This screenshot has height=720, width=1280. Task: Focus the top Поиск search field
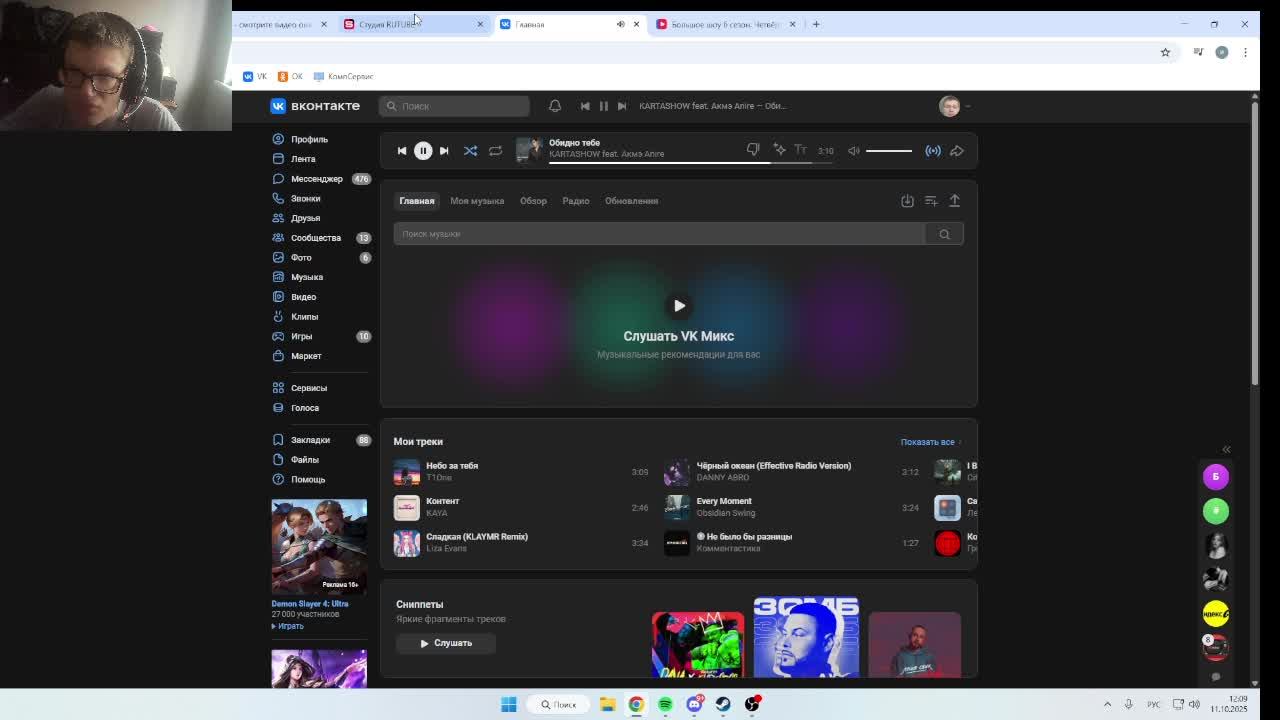(x=454, y=106)
